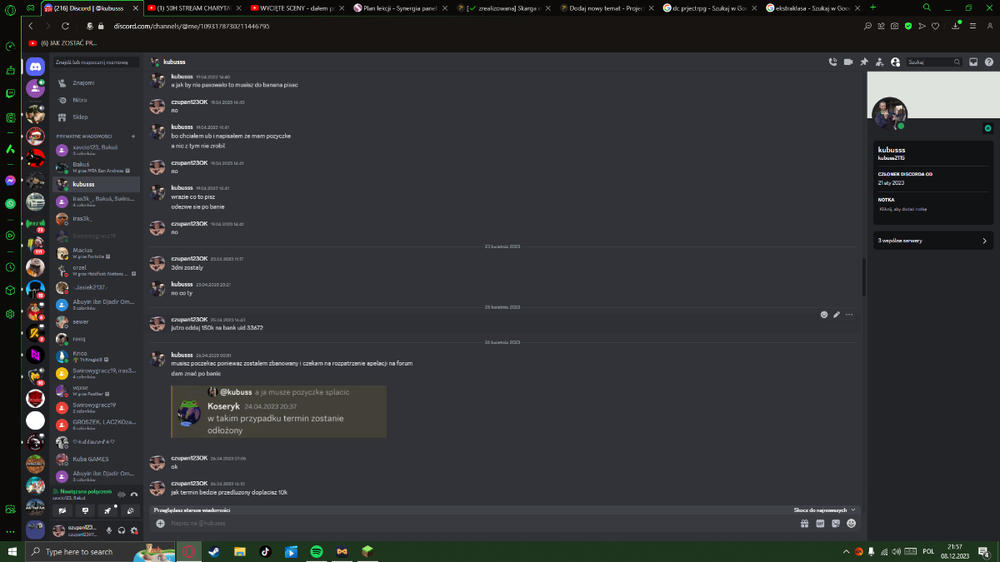The height and width of the screenshot is (562, 1000).
Task: Open group DM xavcio123, Bakuś
Action: [x=96, y=150]
